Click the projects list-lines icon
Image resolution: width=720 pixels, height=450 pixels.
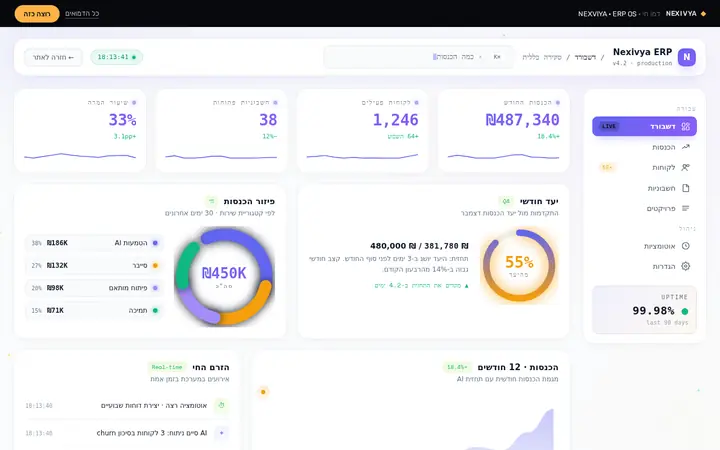(x=686, y=208)
